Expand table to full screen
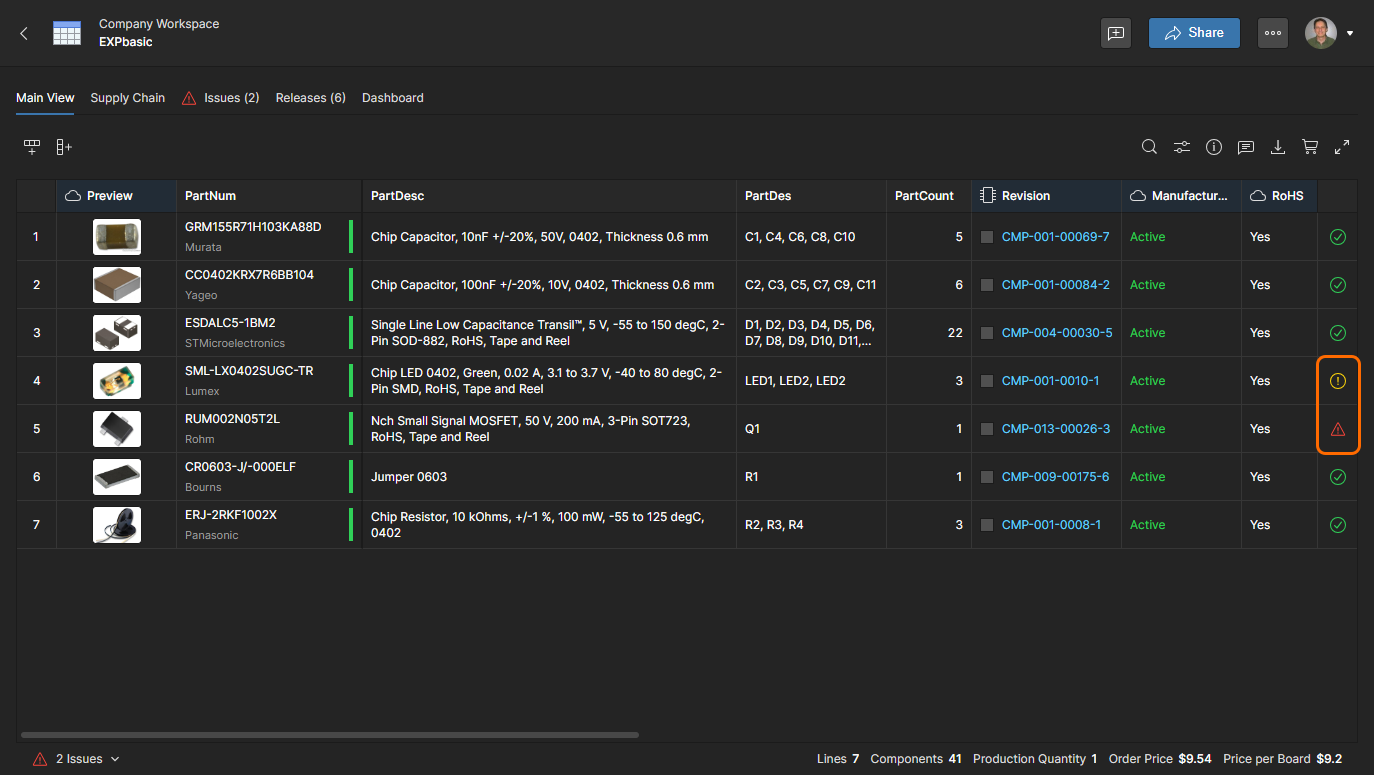This screenshot has height=775, width=1374. (1342, 147)
